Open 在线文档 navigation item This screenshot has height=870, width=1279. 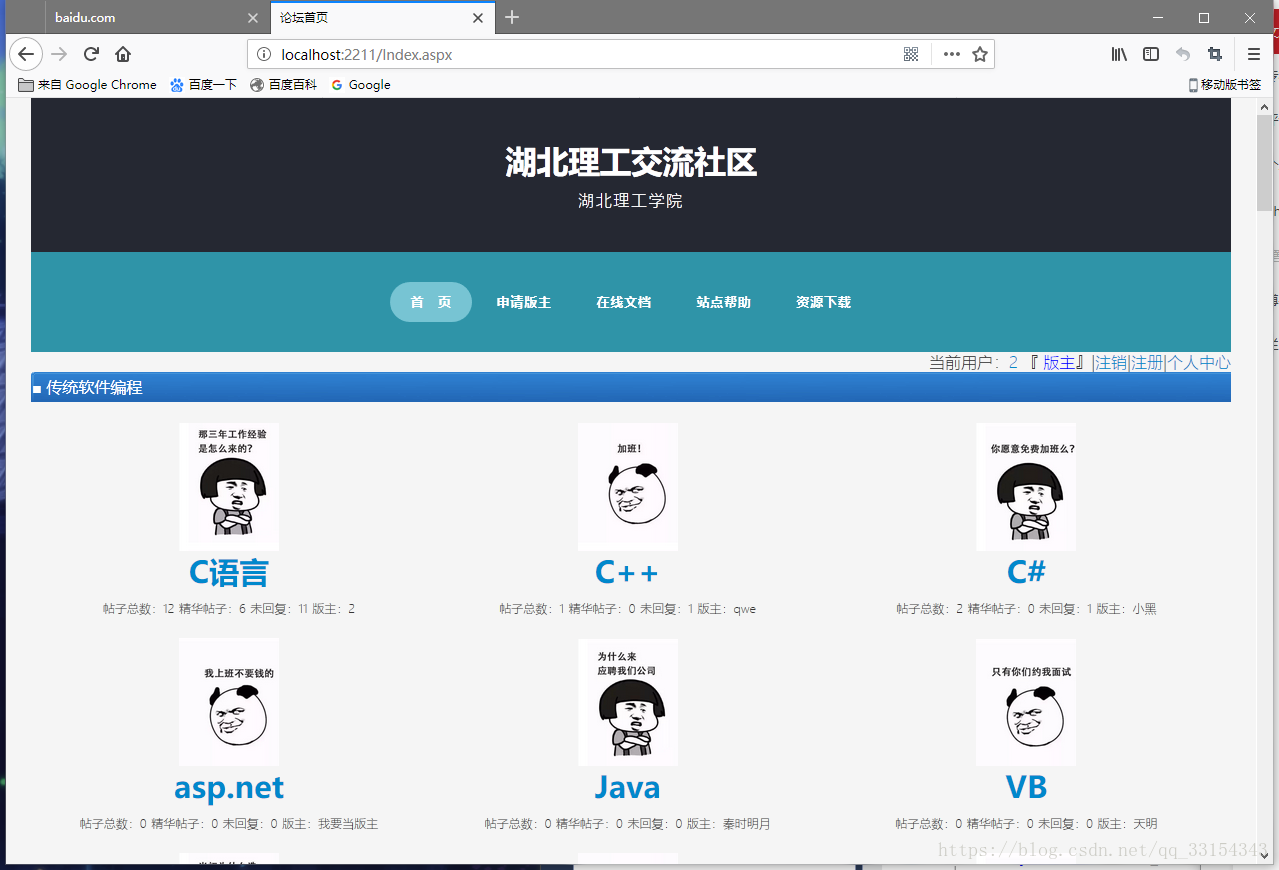624,302
